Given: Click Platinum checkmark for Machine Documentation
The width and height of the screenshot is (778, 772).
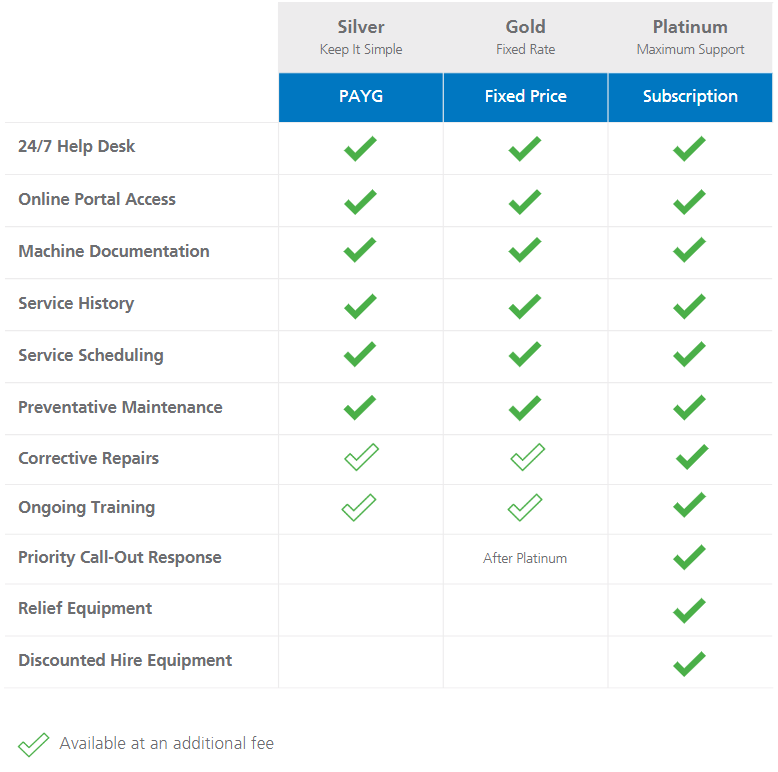Looking at the screenshot, I should click(x=689, y=250).
